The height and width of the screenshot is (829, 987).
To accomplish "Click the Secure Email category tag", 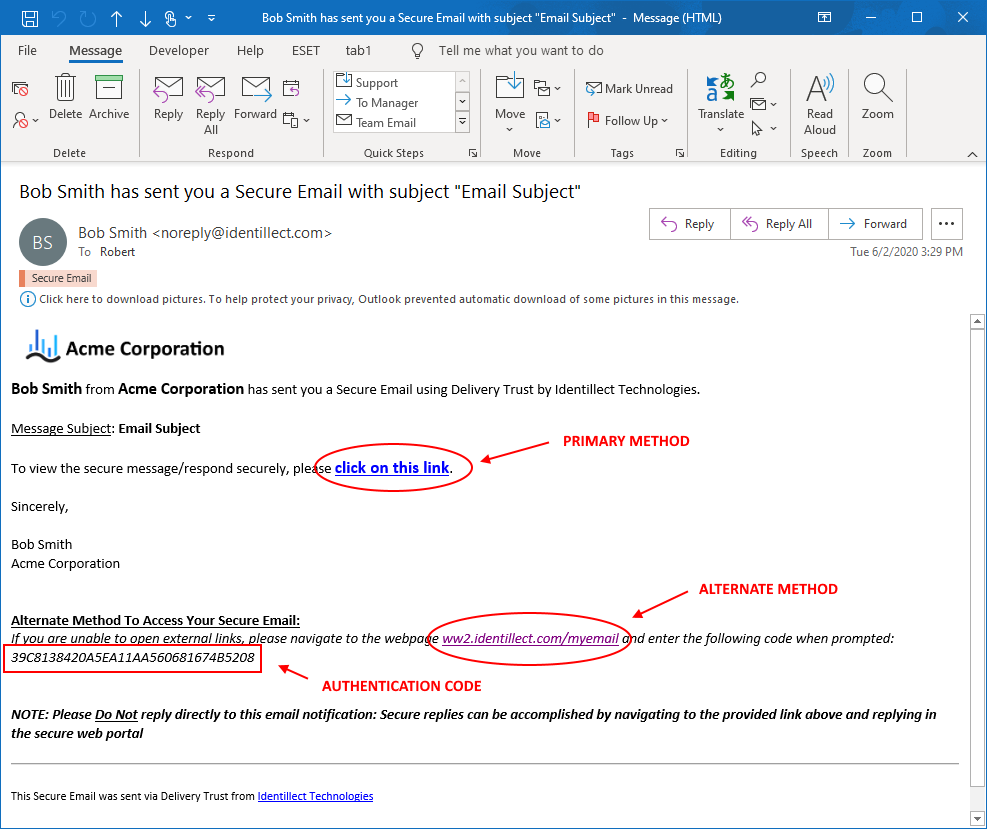I will click(58, 278).
